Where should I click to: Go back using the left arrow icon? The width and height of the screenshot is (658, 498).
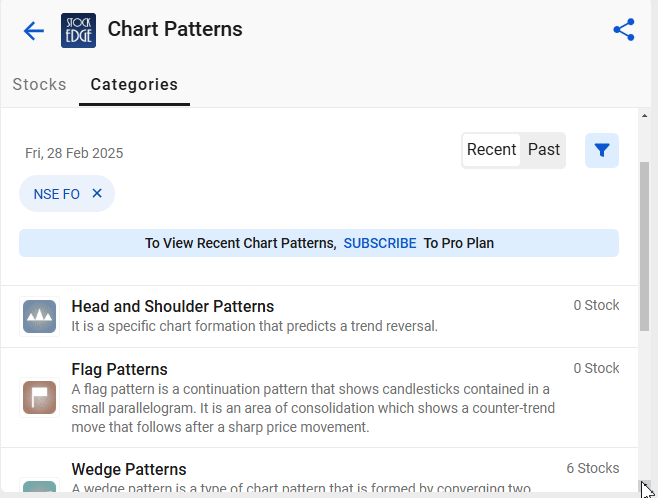pyautogui.click(x=34, y=31)
